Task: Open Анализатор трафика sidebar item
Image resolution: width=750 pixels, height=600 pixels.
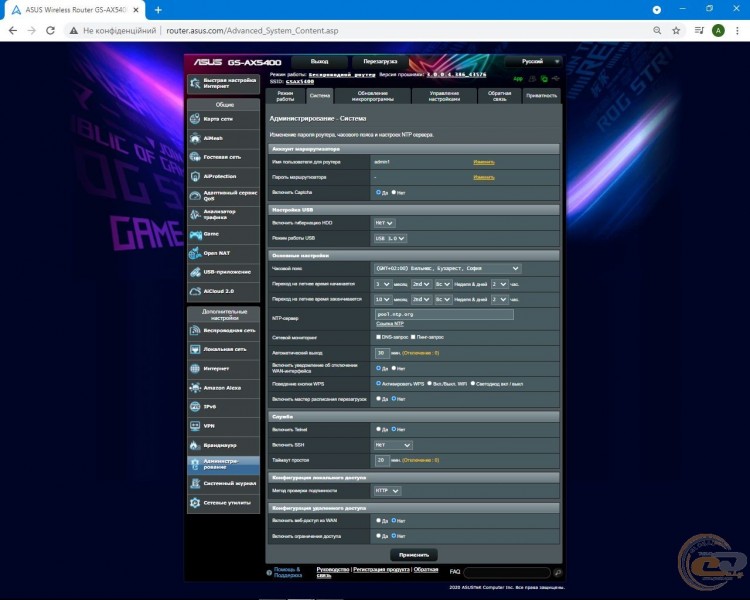Action: [223, 214]
